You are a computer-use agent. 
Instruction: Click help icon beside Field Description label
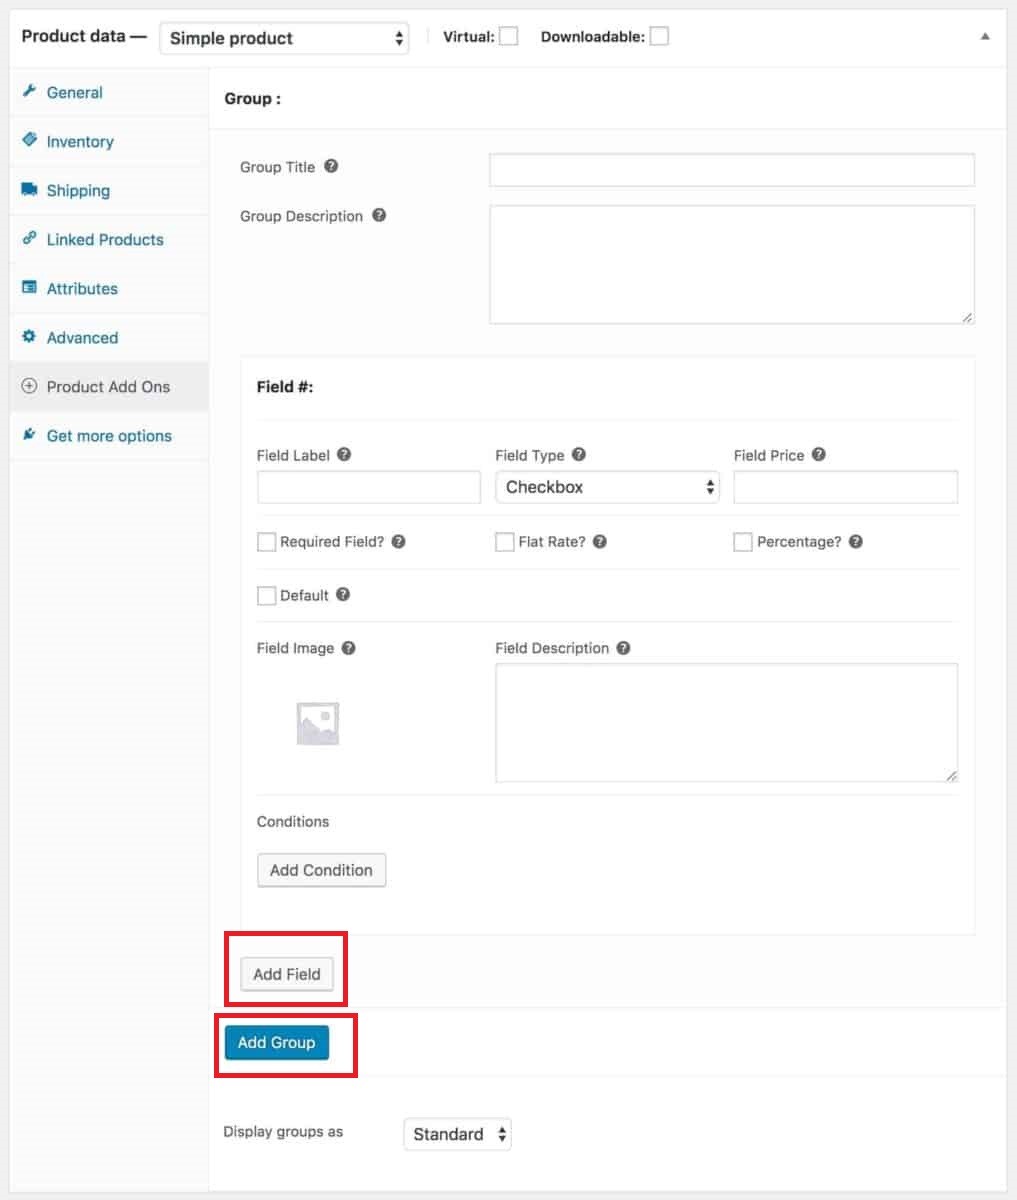[623, 647]
